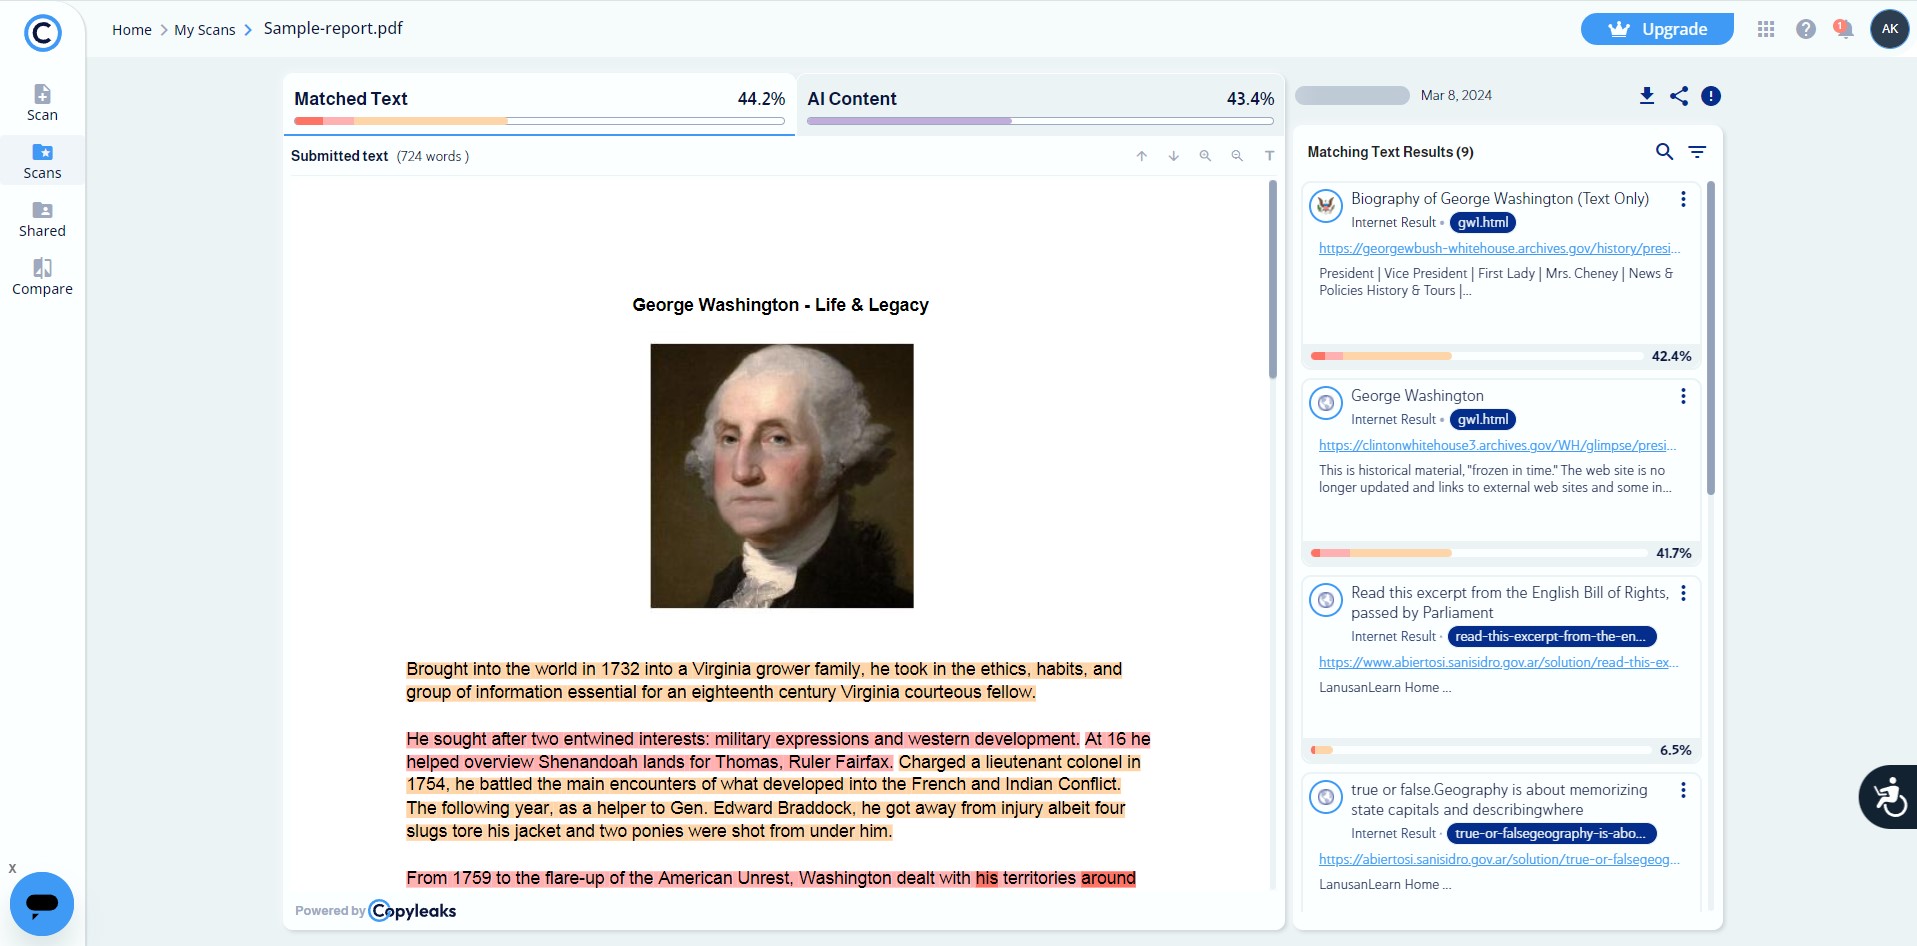This screenshot has height=946, width=1917.
Task: Click the submitted text vertical scrollbar
Action: 1273,280
